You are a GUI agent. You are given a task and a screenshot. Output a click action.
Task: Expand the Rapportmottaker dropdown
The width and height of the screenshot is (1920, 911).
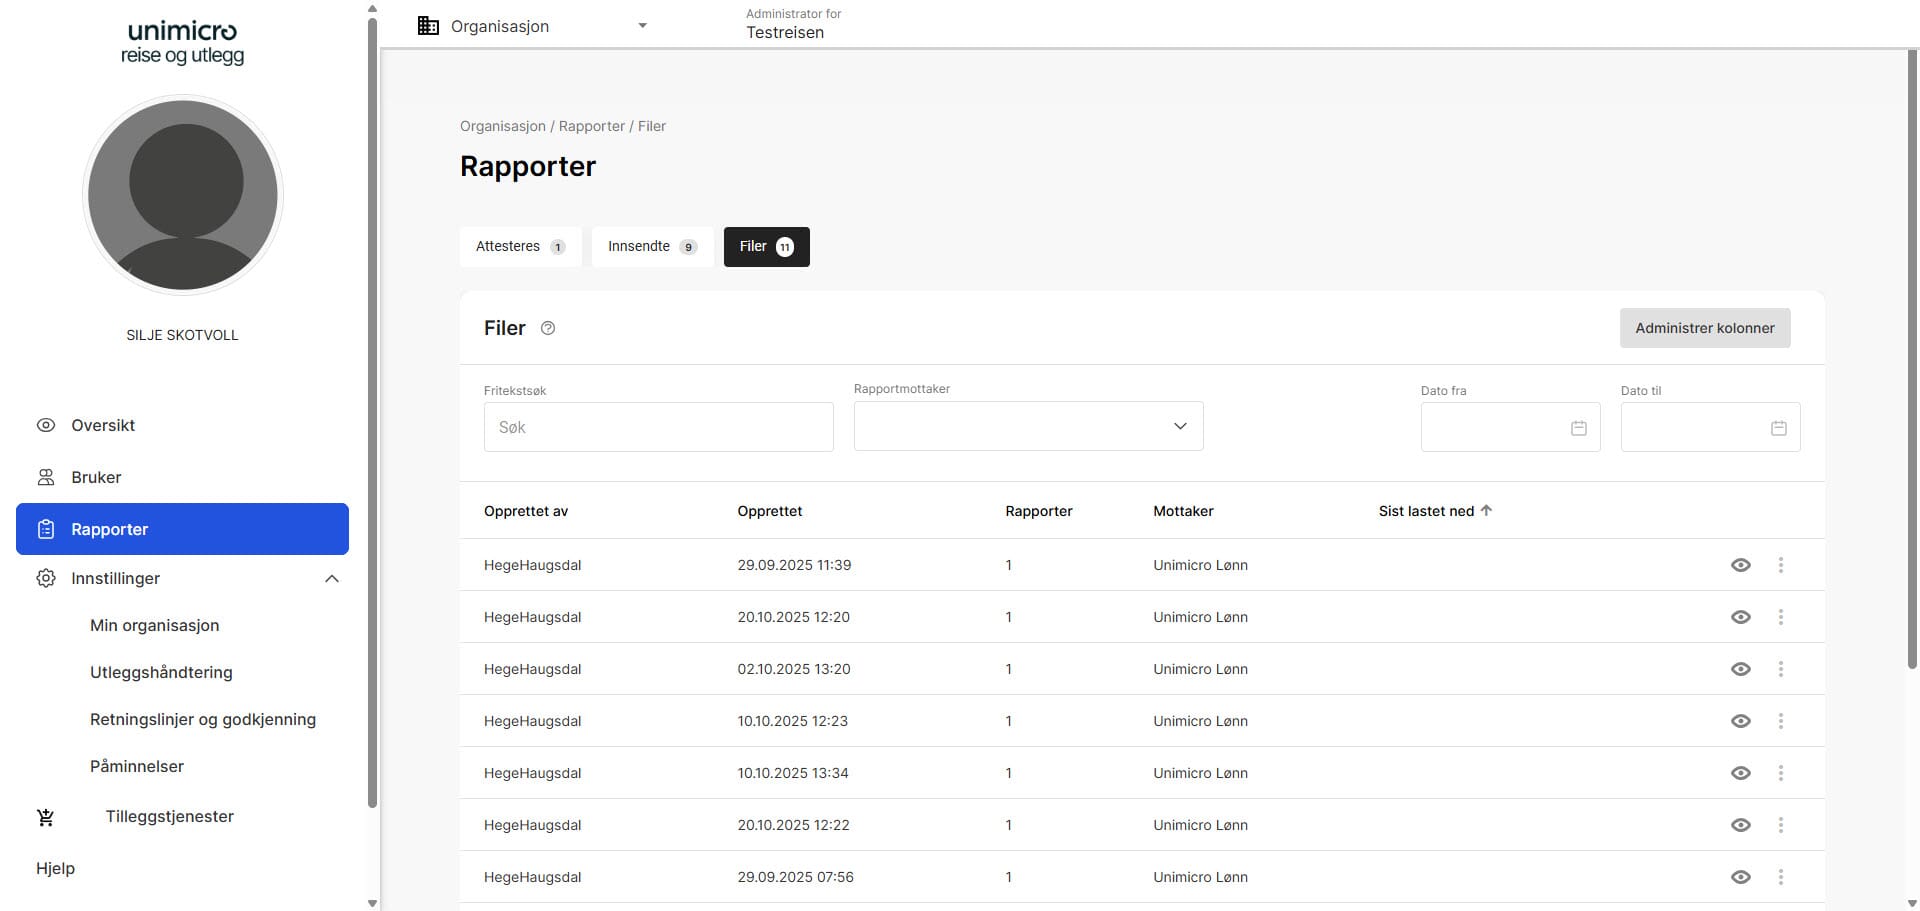pos(1180,427)
